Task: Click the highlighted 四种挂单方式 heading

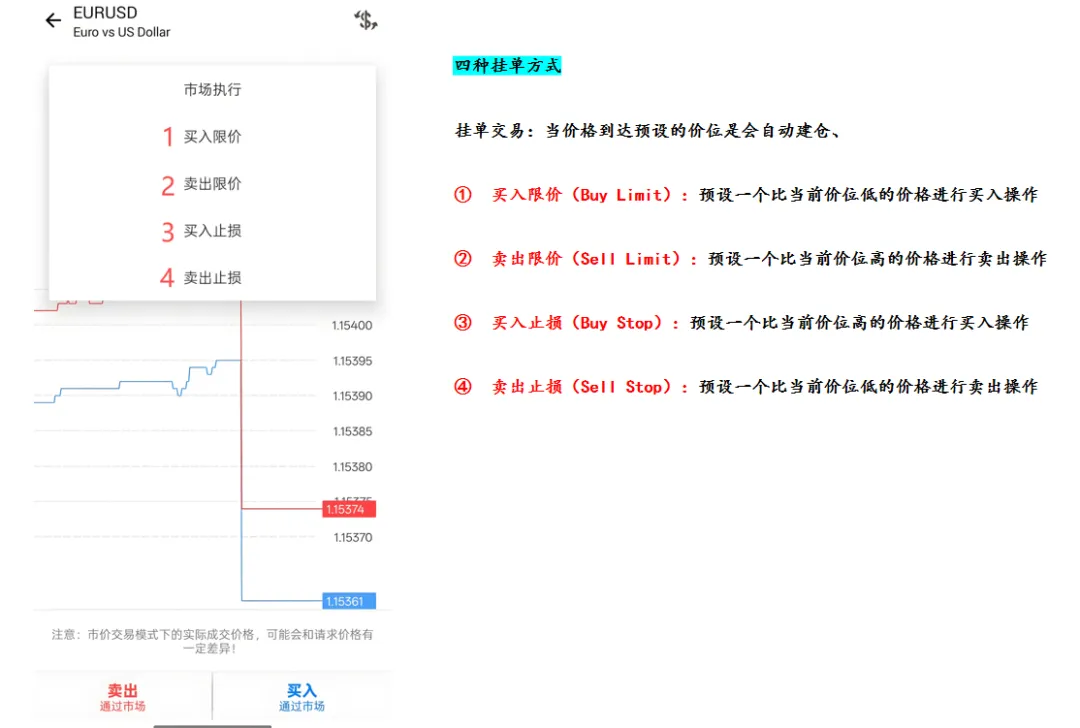Action: (x=507, y=65)
